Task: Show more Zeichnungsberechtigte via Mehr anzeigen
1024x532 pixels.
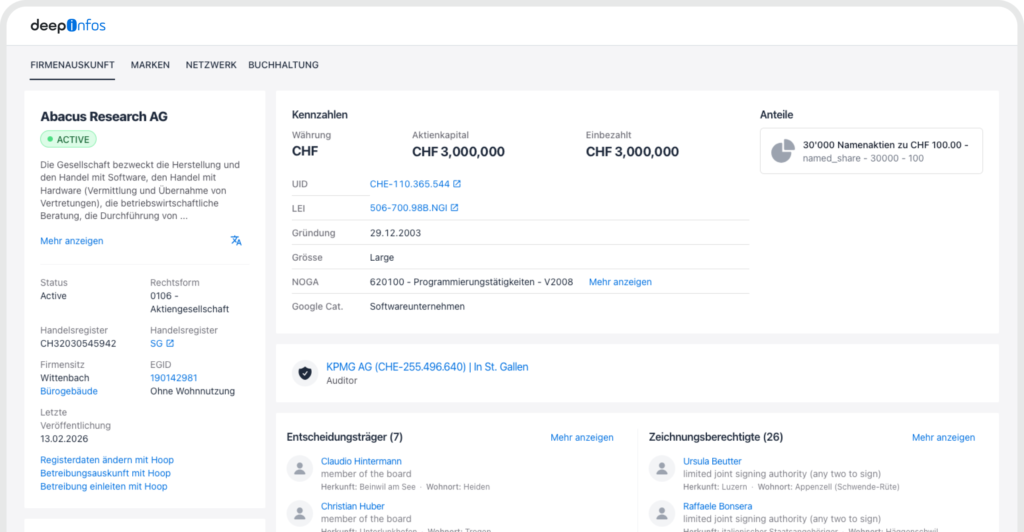Action: point(944,437)
